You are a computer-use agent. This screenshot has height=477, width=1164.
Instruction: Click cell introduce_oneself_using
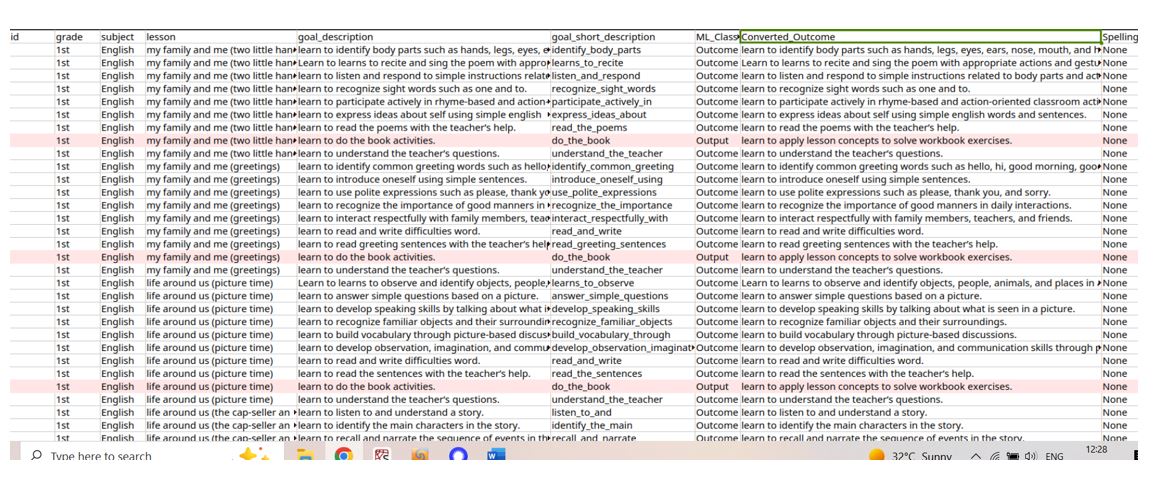[x=622, y=180]
